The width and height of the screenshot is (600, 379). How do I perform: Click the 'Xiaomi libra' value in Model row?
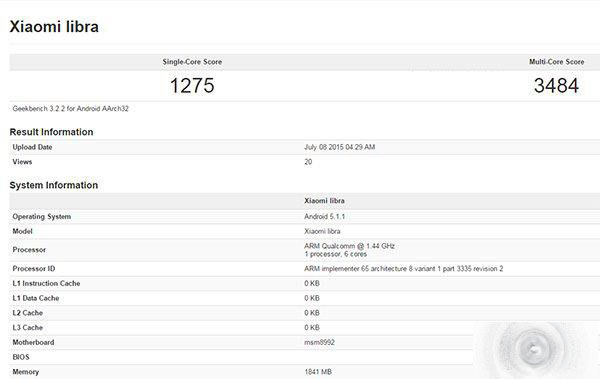pos(322,232)
